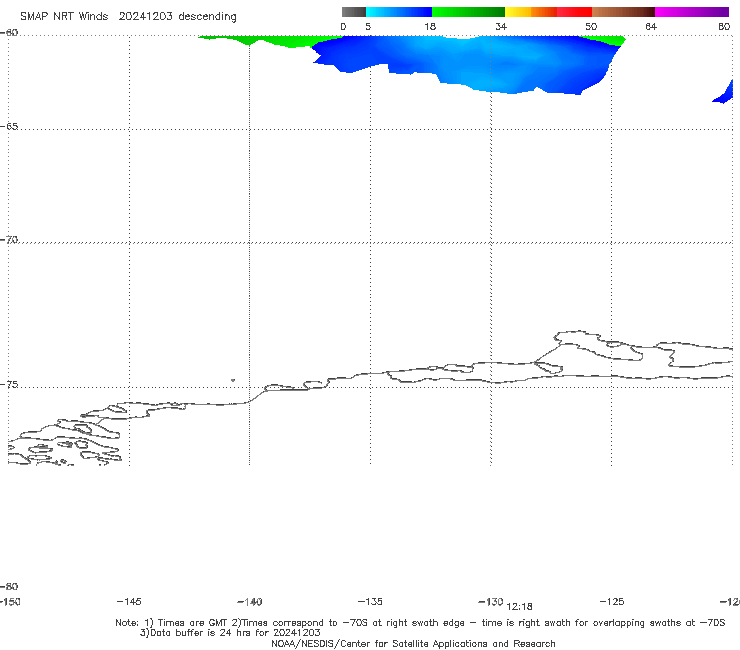The height and width of the screenshot is (650, 740).
Task: Click the color bar label '64'
Action: click(x=651, y=26)
